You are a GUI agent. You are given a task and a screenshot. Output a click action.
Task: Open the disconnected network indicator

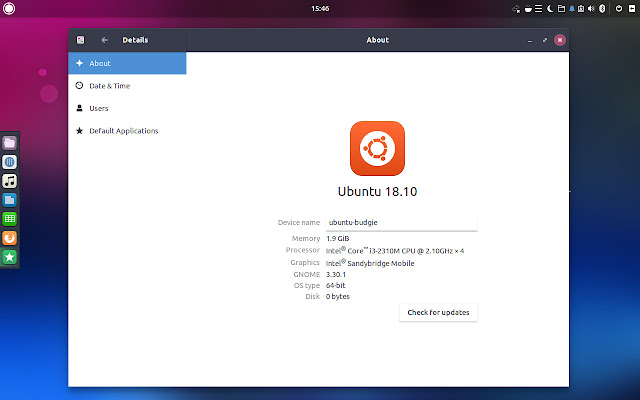516,9
